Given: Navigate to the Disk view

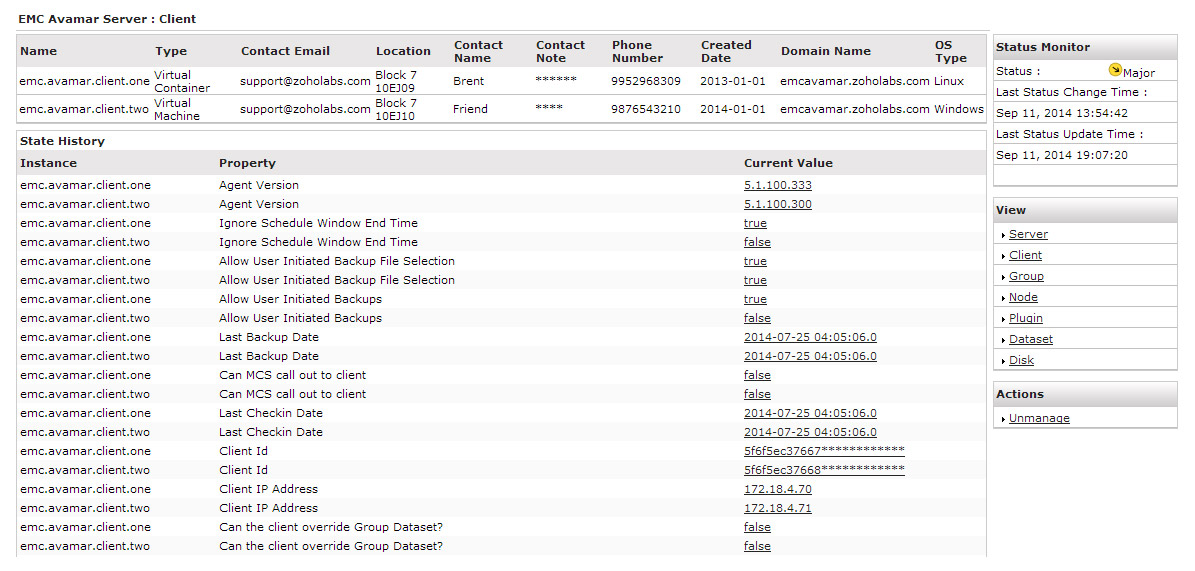Looking at the screenshot, I should tap(1021, 360).
